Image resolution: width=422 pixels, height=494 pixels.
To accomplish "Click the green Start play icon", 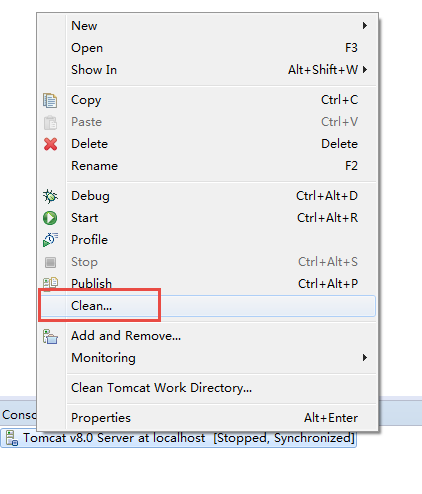I will click(50, 218).
